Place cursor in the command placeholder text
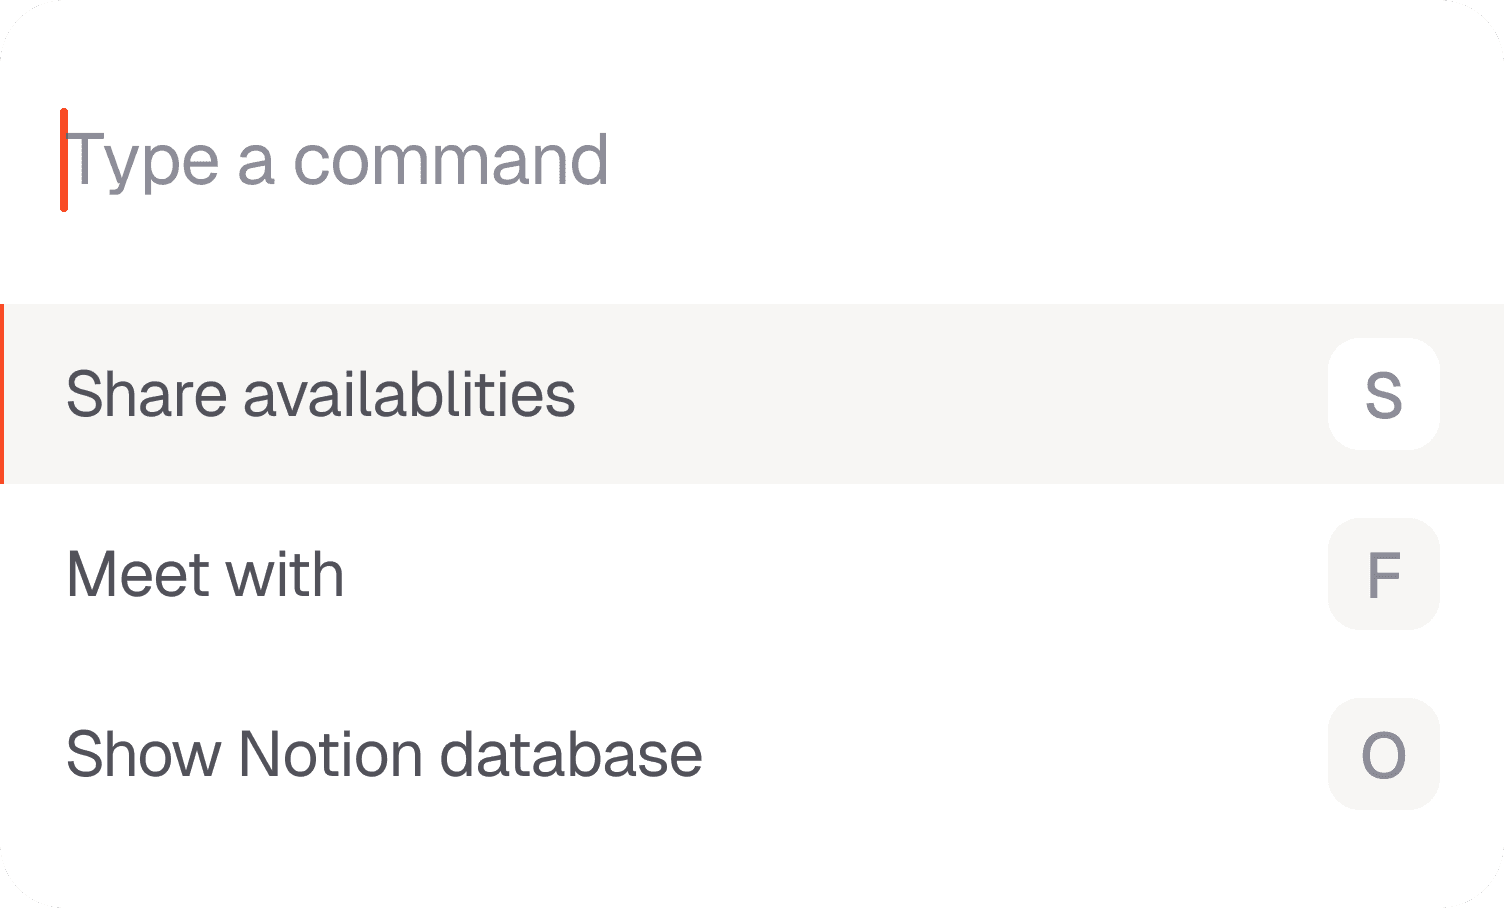Screen dimensions: 1504x908 point(340,160)
